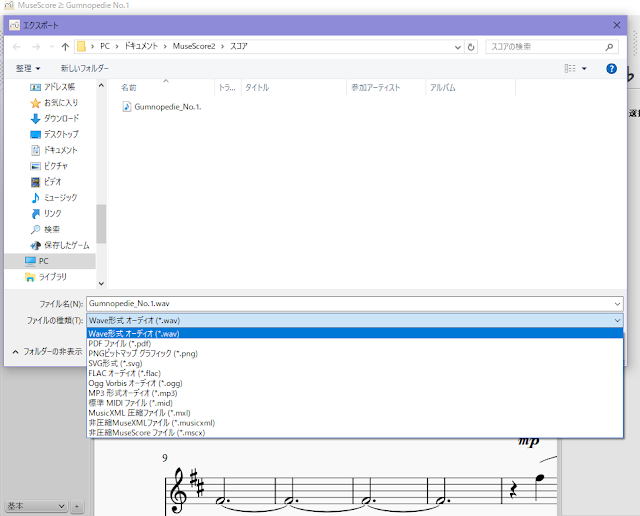Open ドキュメント in the sidebar
Image resolution: width=640 pixels, height=516 pixels.
[x=54, y=150]
